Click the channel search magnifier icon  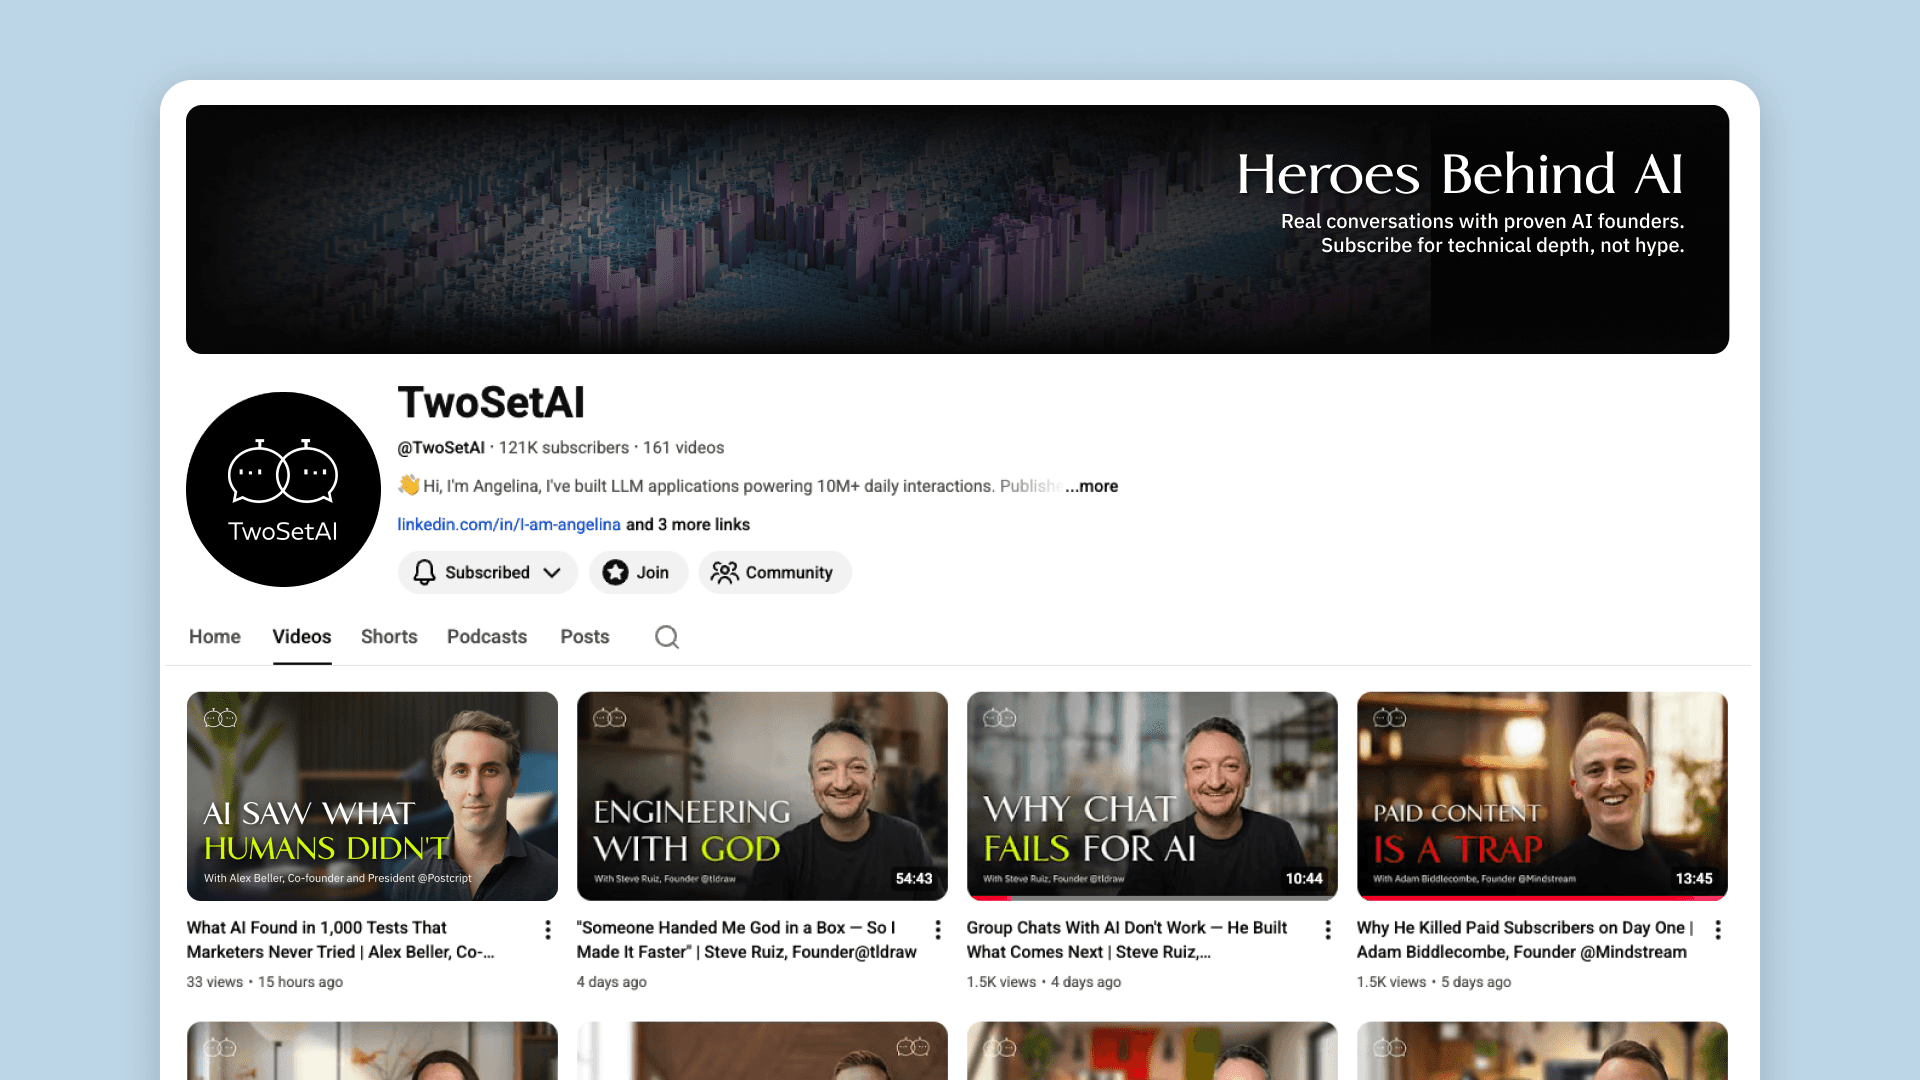[667, 637]
